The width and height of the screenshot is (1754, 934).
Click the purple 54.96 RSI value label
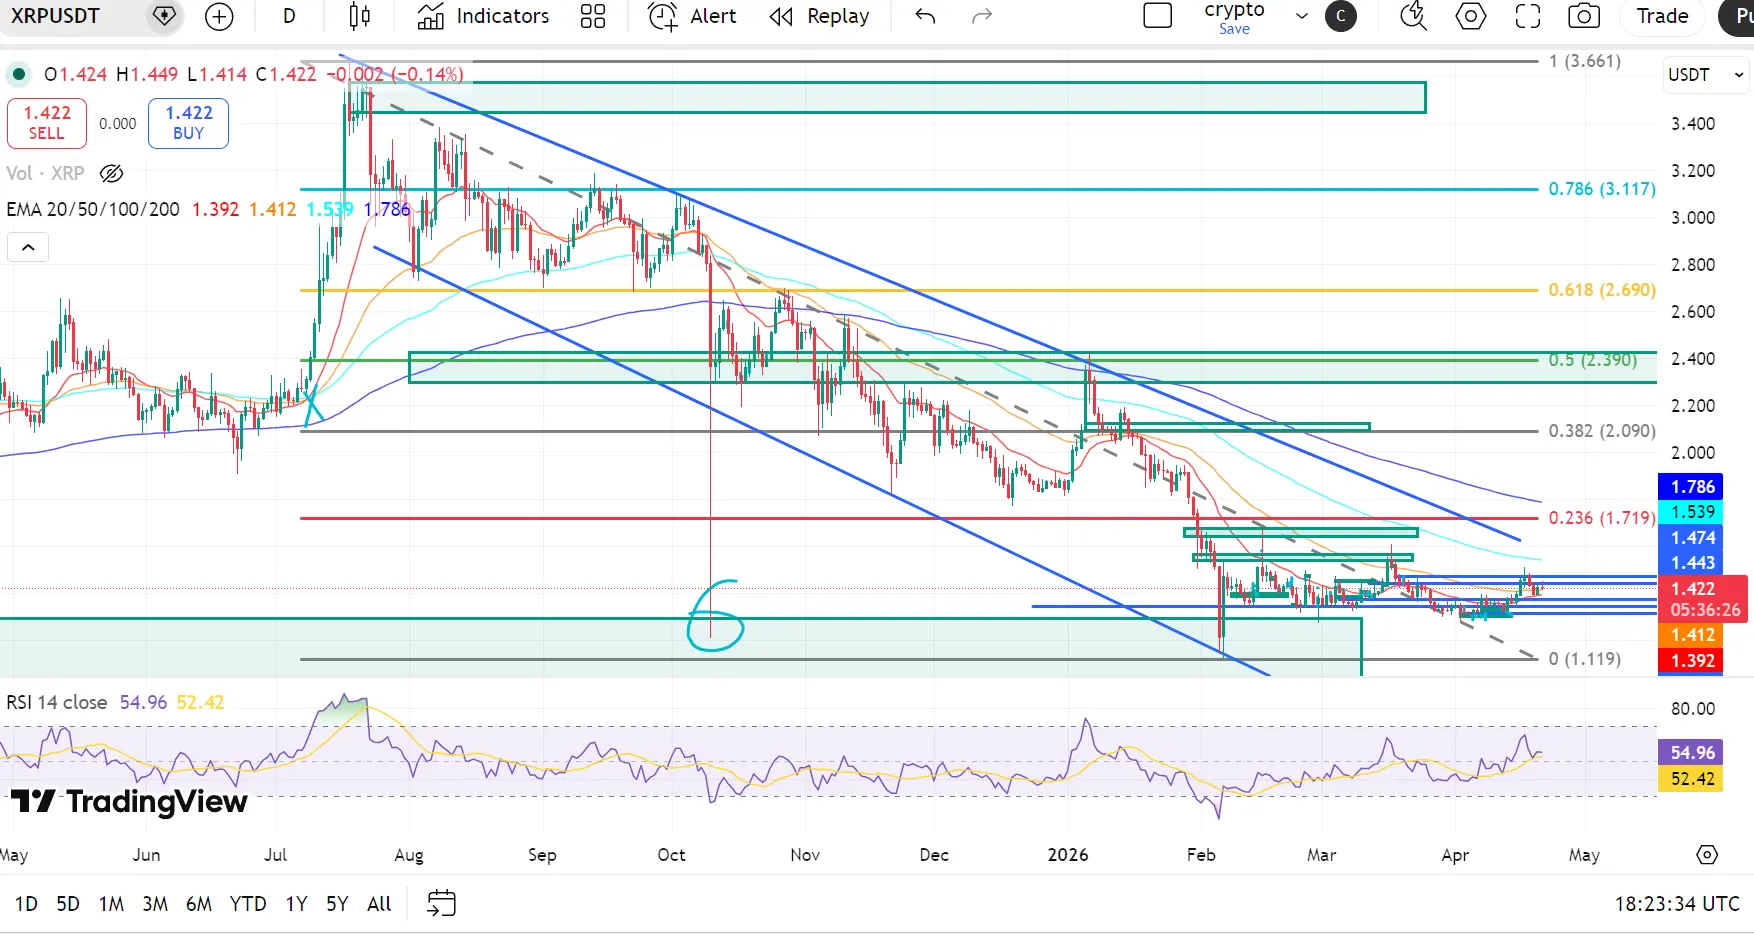(1691, 753)
